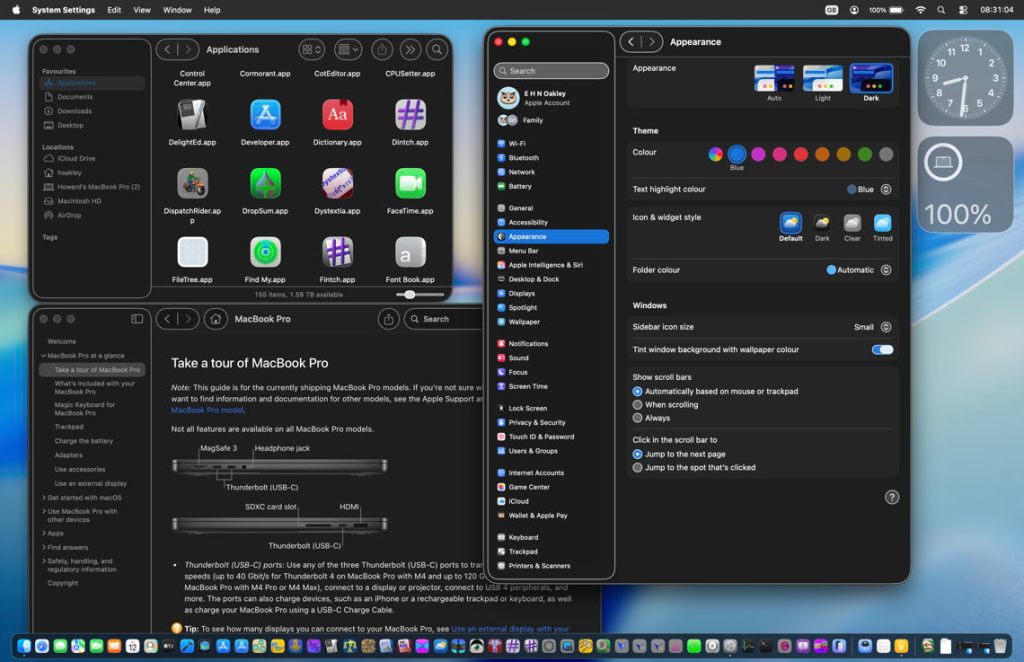Open Wi-Fi settings in the sidebar

(x=516, y=144)
